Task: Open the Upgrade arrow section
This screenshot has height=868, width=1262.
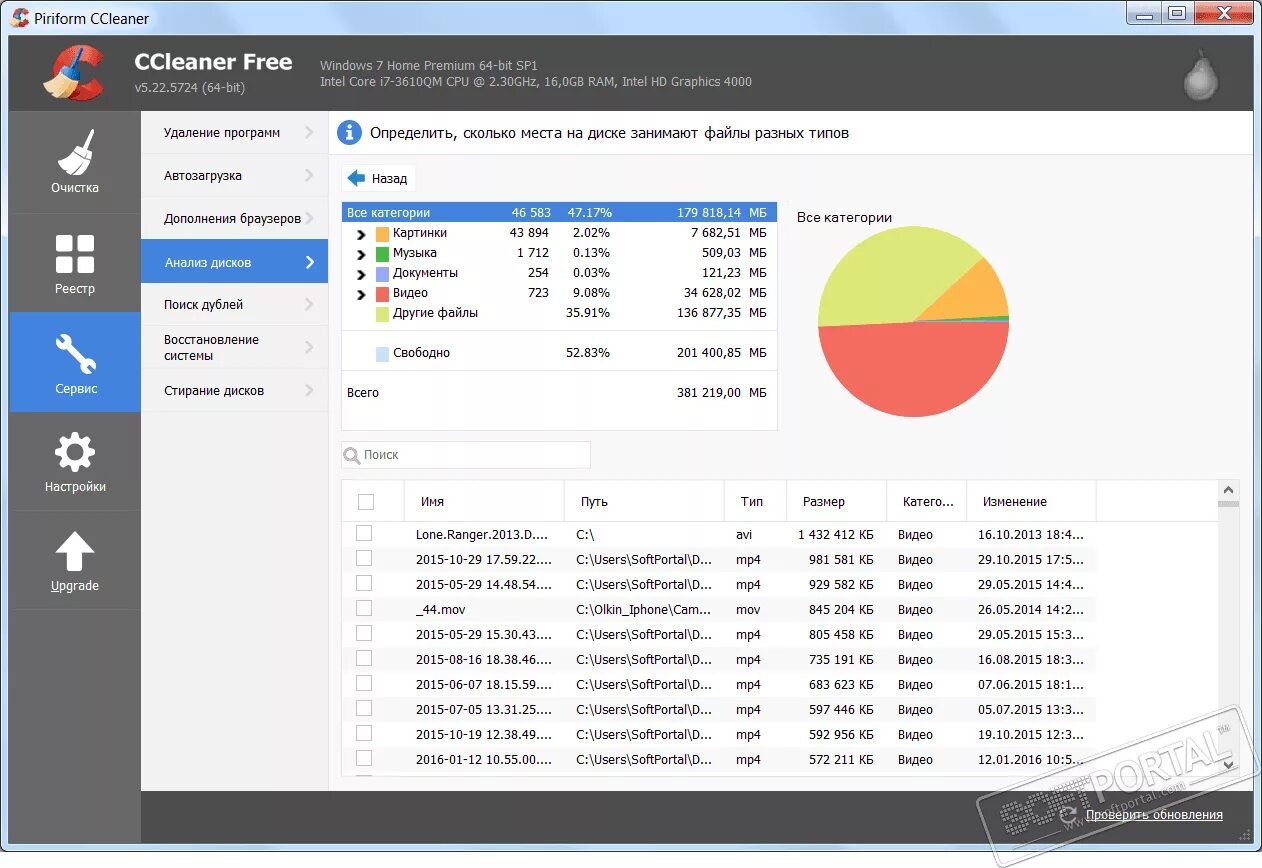Action: (x=75, y=561)
